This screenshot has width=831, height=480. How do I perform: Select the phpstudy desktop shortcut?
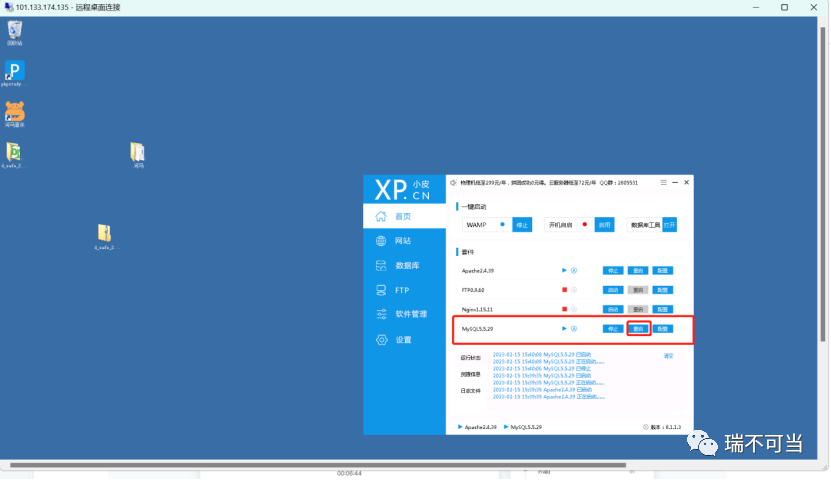(x=14, y=74)
